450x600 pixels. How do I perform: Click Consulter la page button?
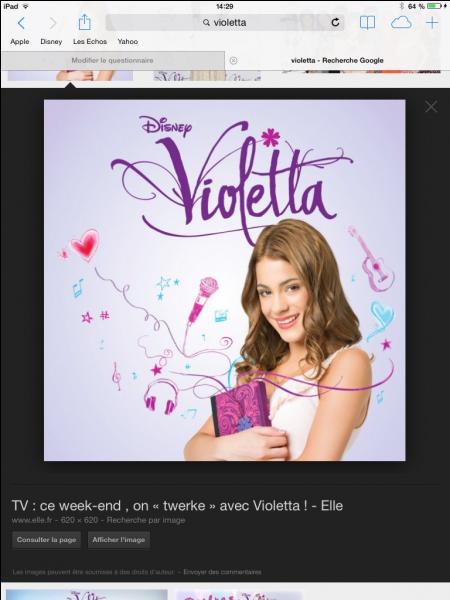pyautogui.click(x=47, y=540)
